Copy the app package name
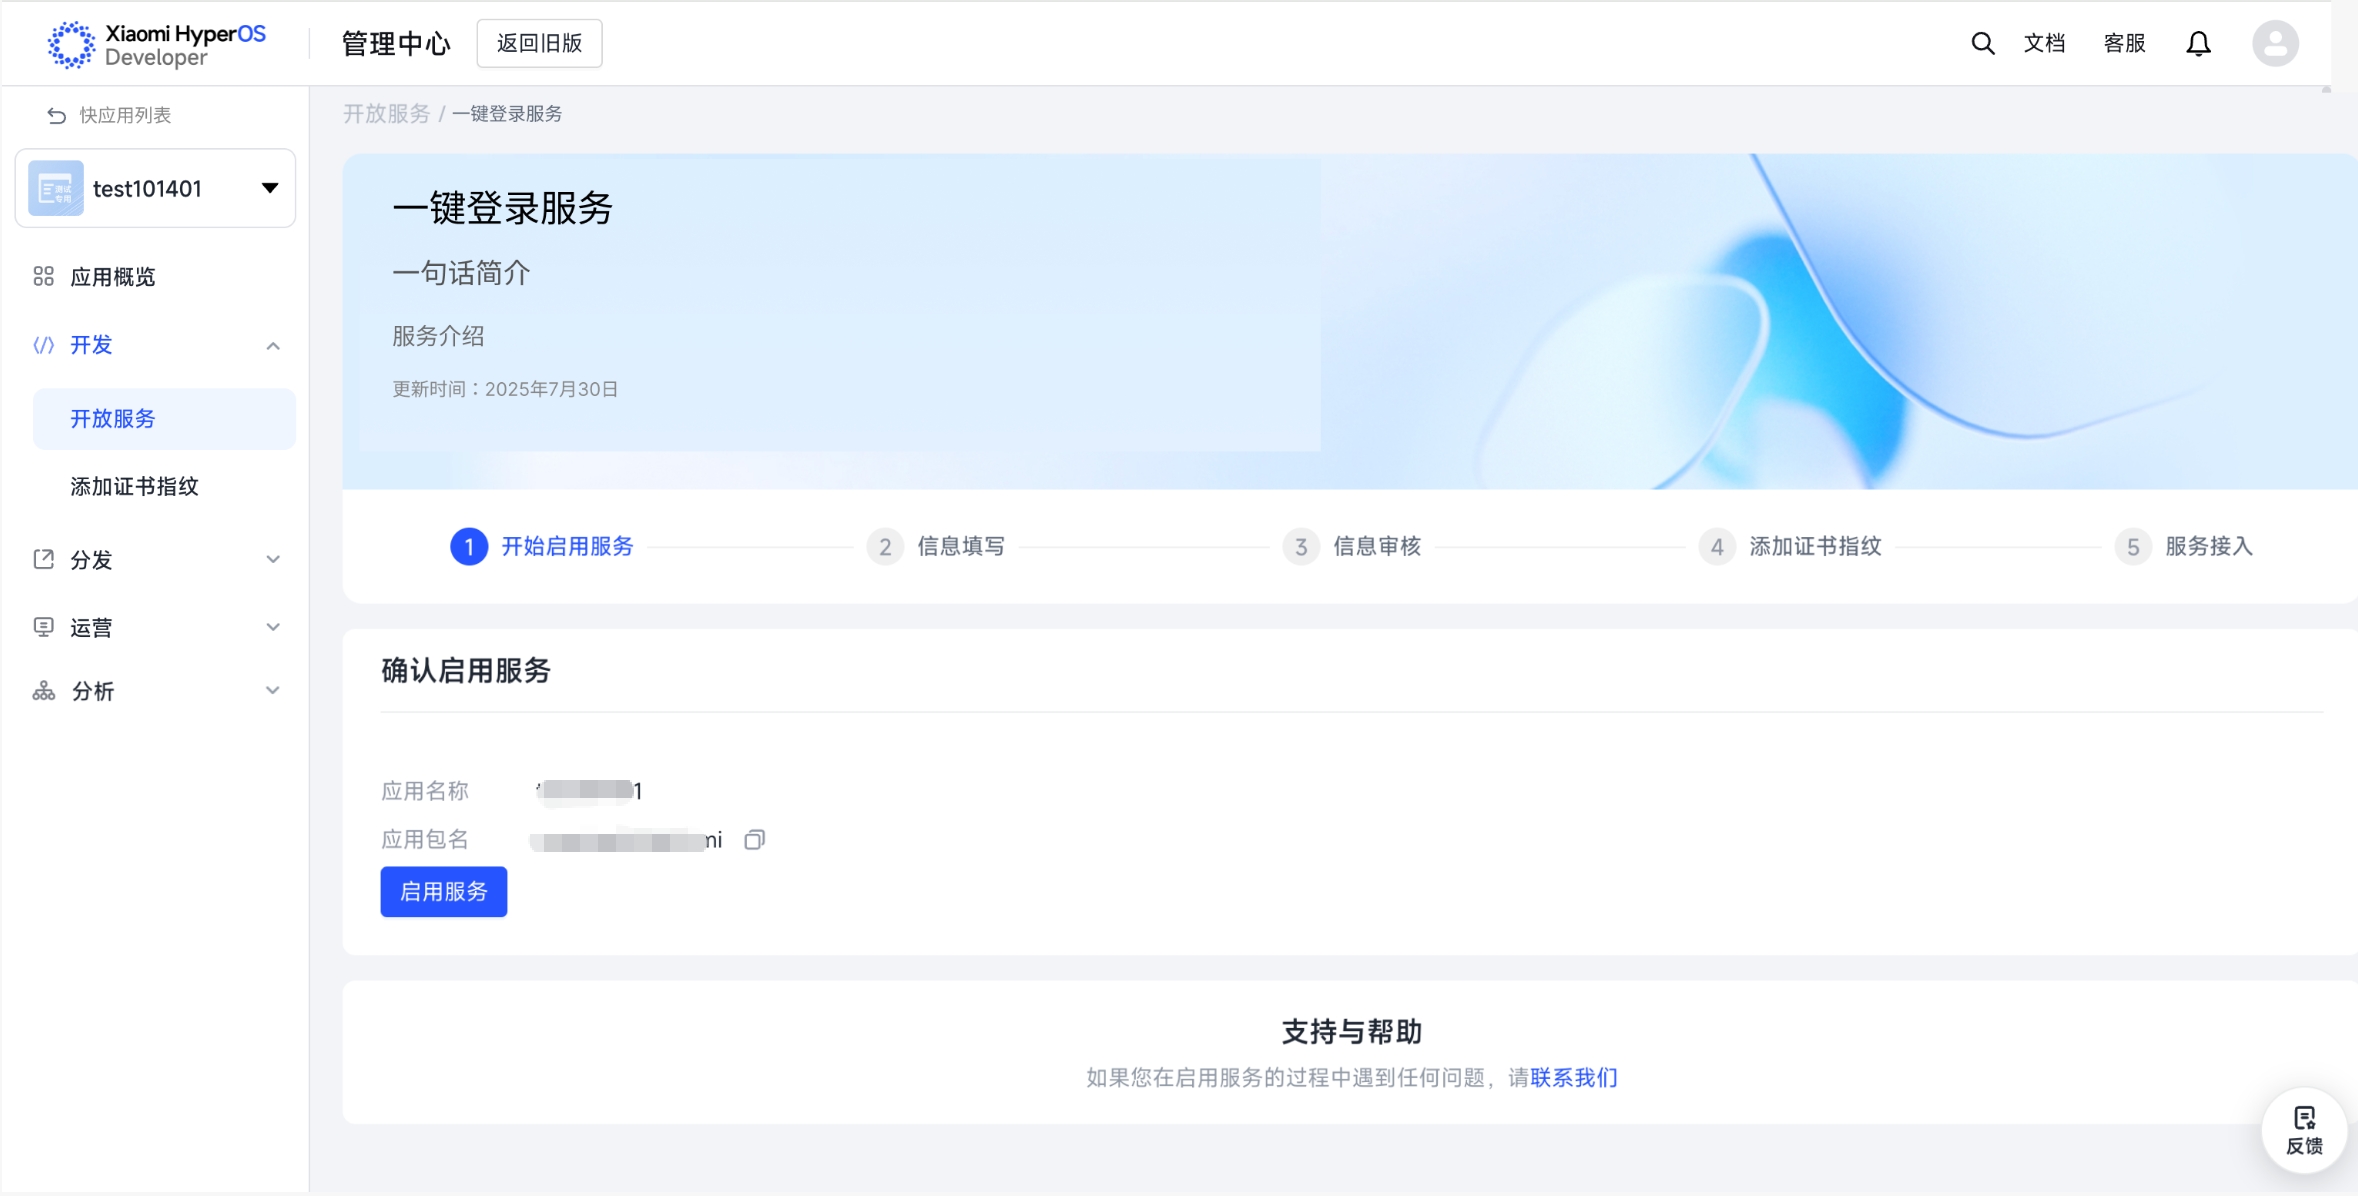The width and height of the screenshot is (2358, 1196). pyautogui.click(x=755, y=840)
